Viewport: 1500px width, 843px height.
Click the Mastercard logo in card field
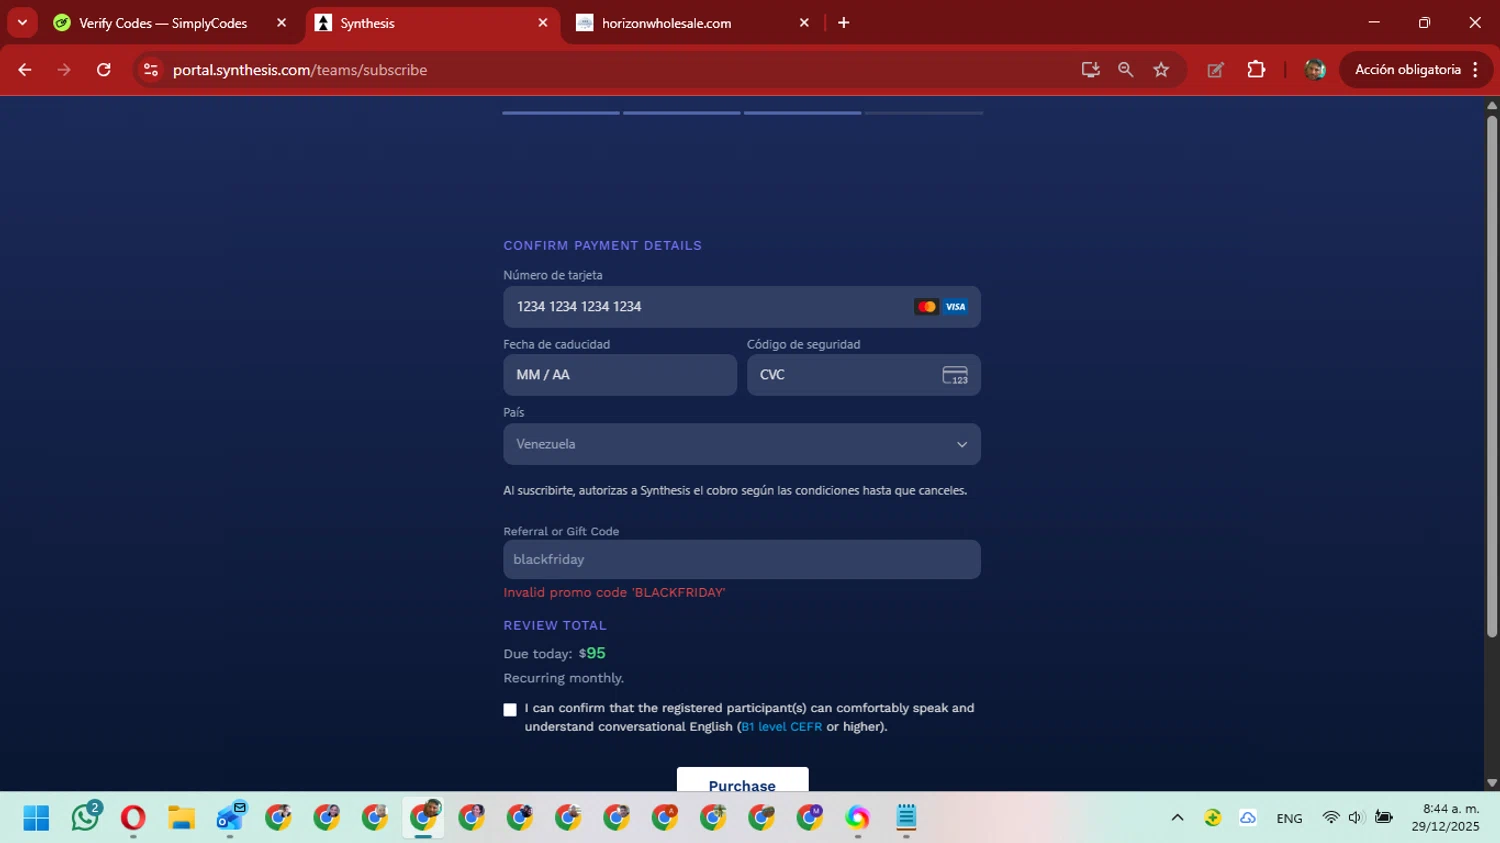pyautogui.click(x=926, y=307)
